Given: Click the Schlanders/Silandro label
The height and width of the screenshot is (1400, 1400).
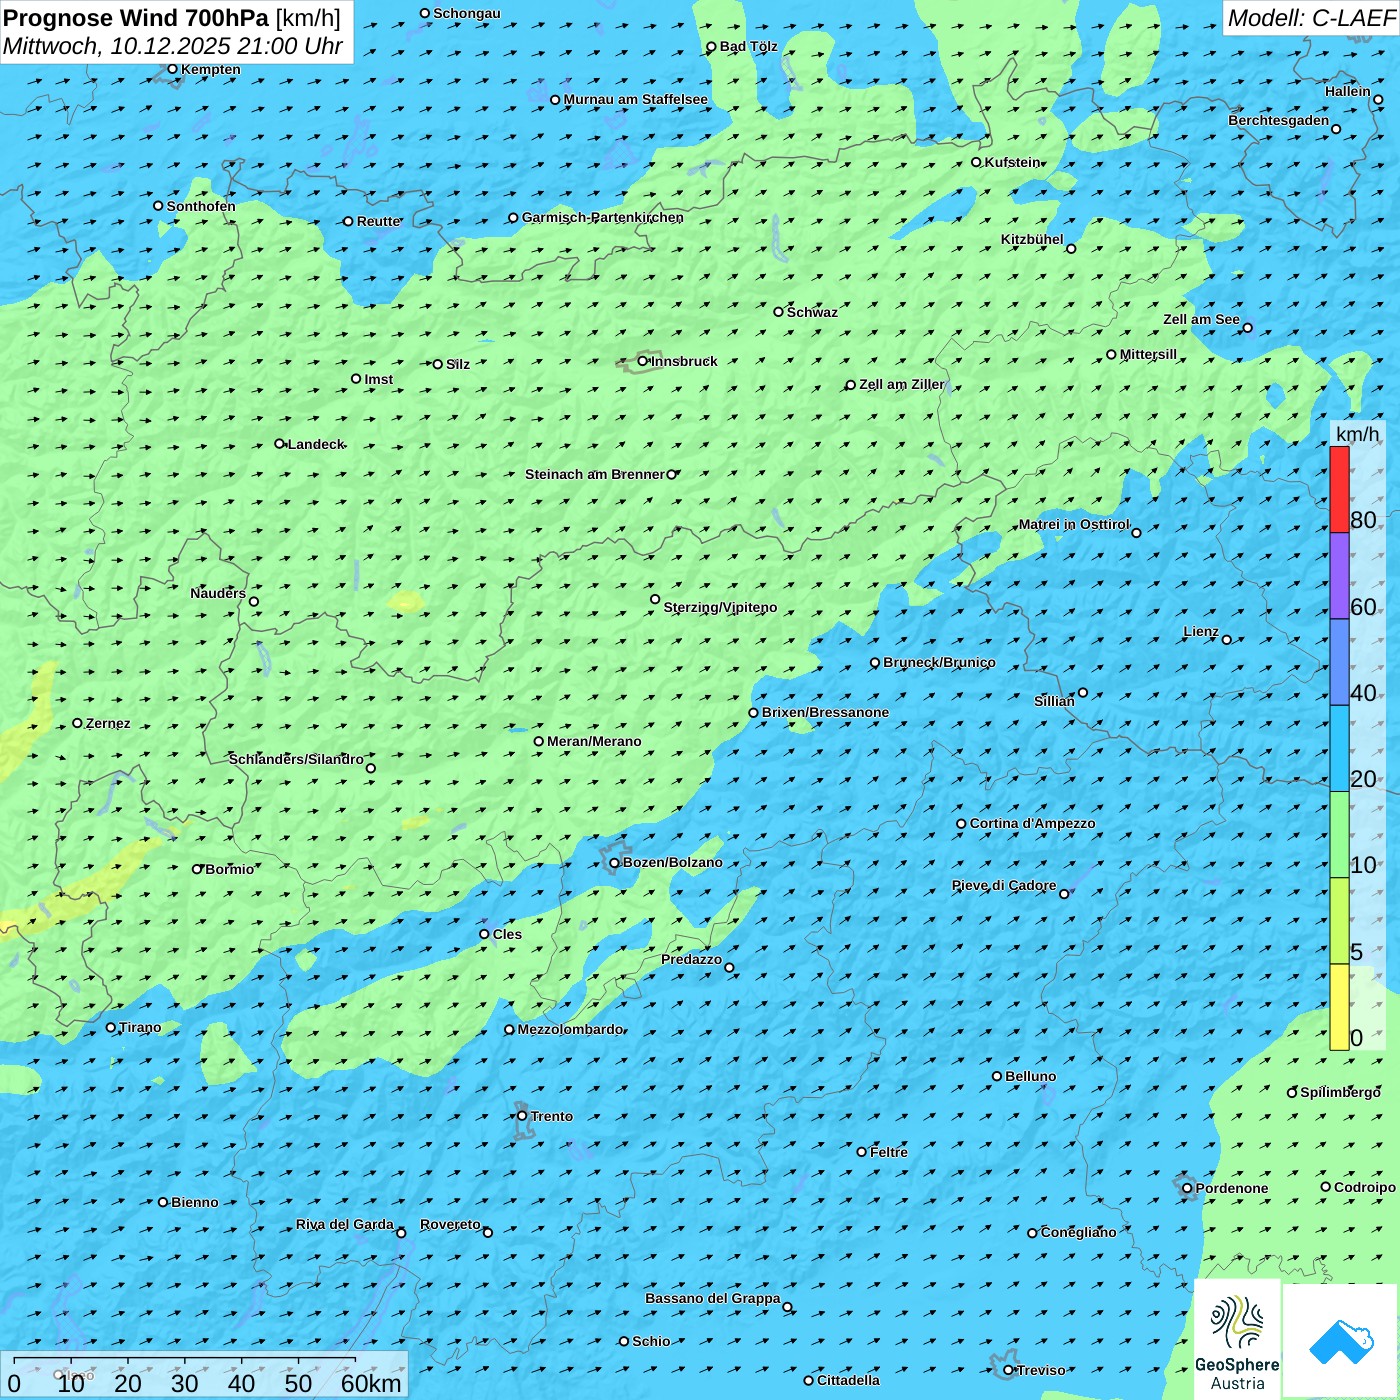Looking at the screenshot, I should click(x=296, y=759).
